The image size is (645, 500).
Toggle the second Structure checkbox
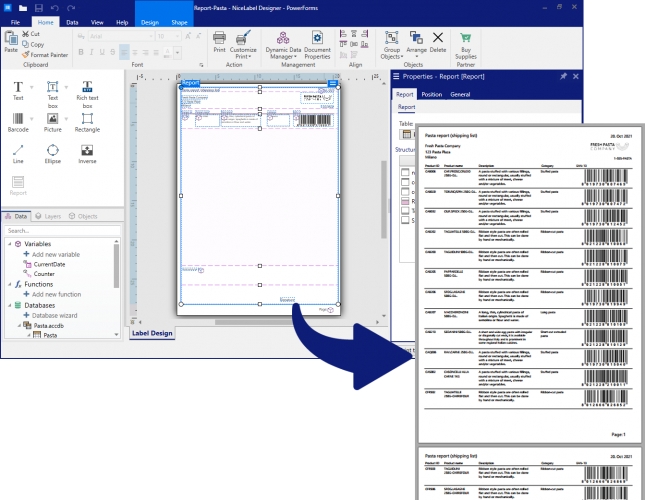pyautogui.click(x=406, y=181)
